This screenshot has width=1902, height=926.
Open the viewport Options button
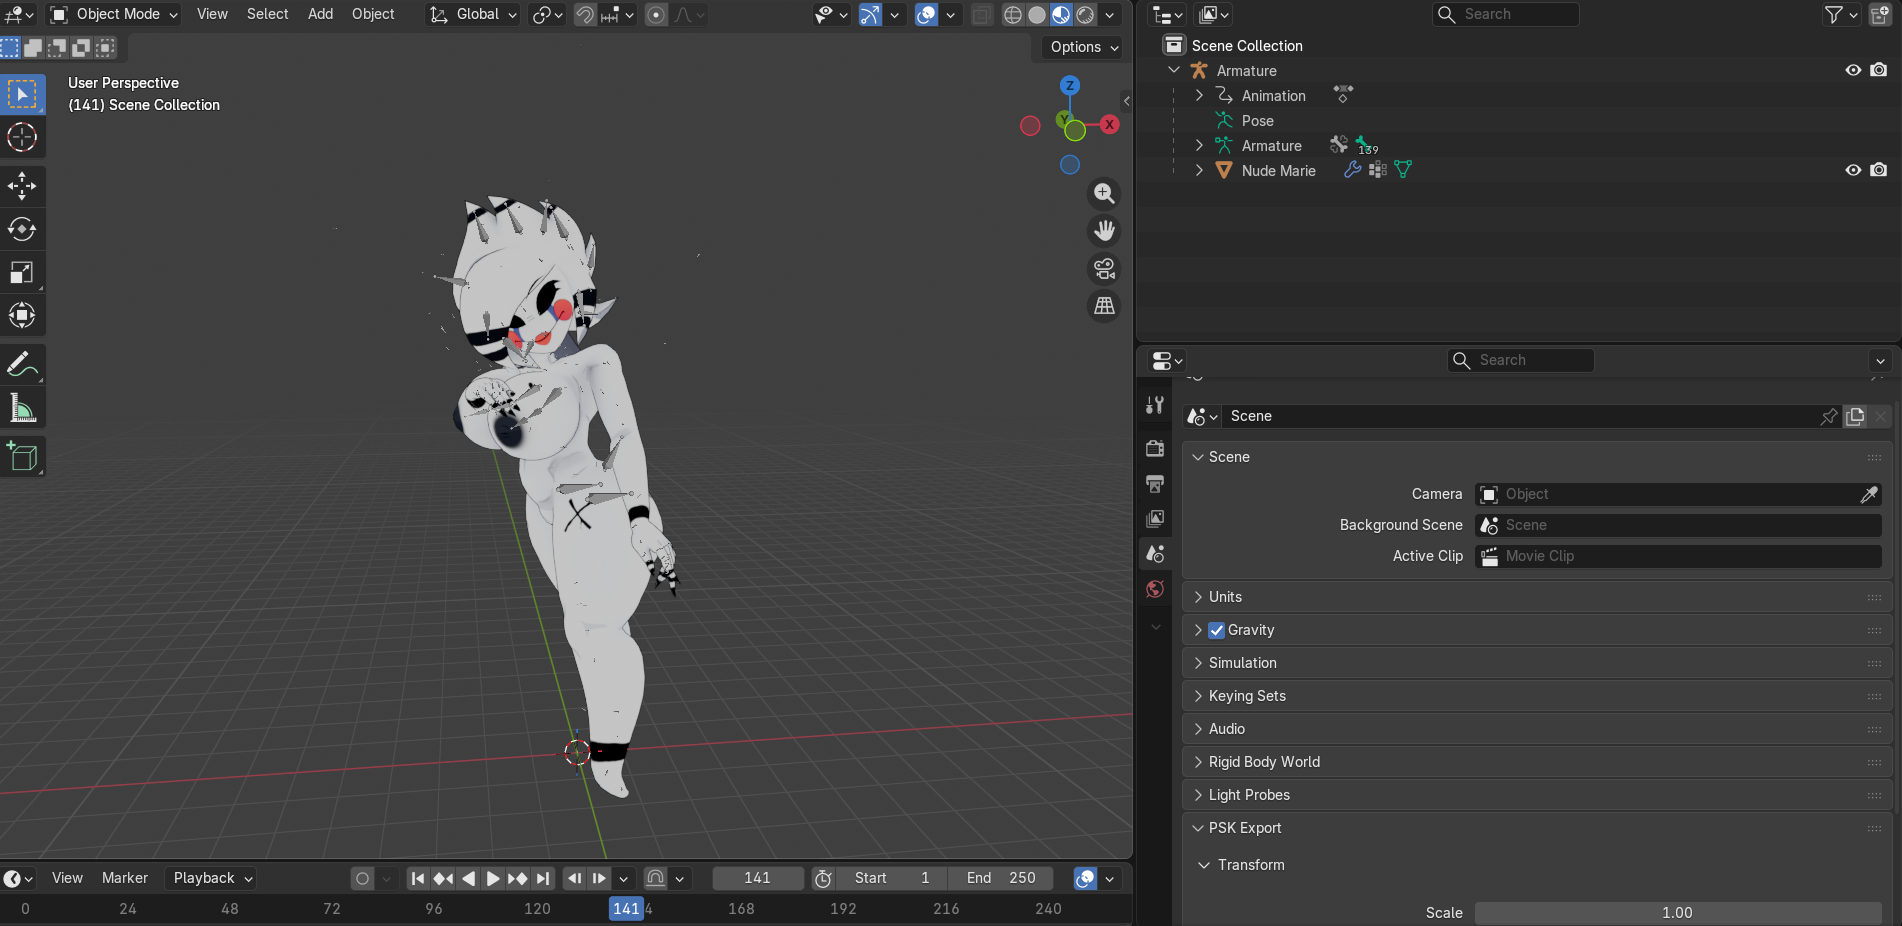click(x=1083, y=47)
